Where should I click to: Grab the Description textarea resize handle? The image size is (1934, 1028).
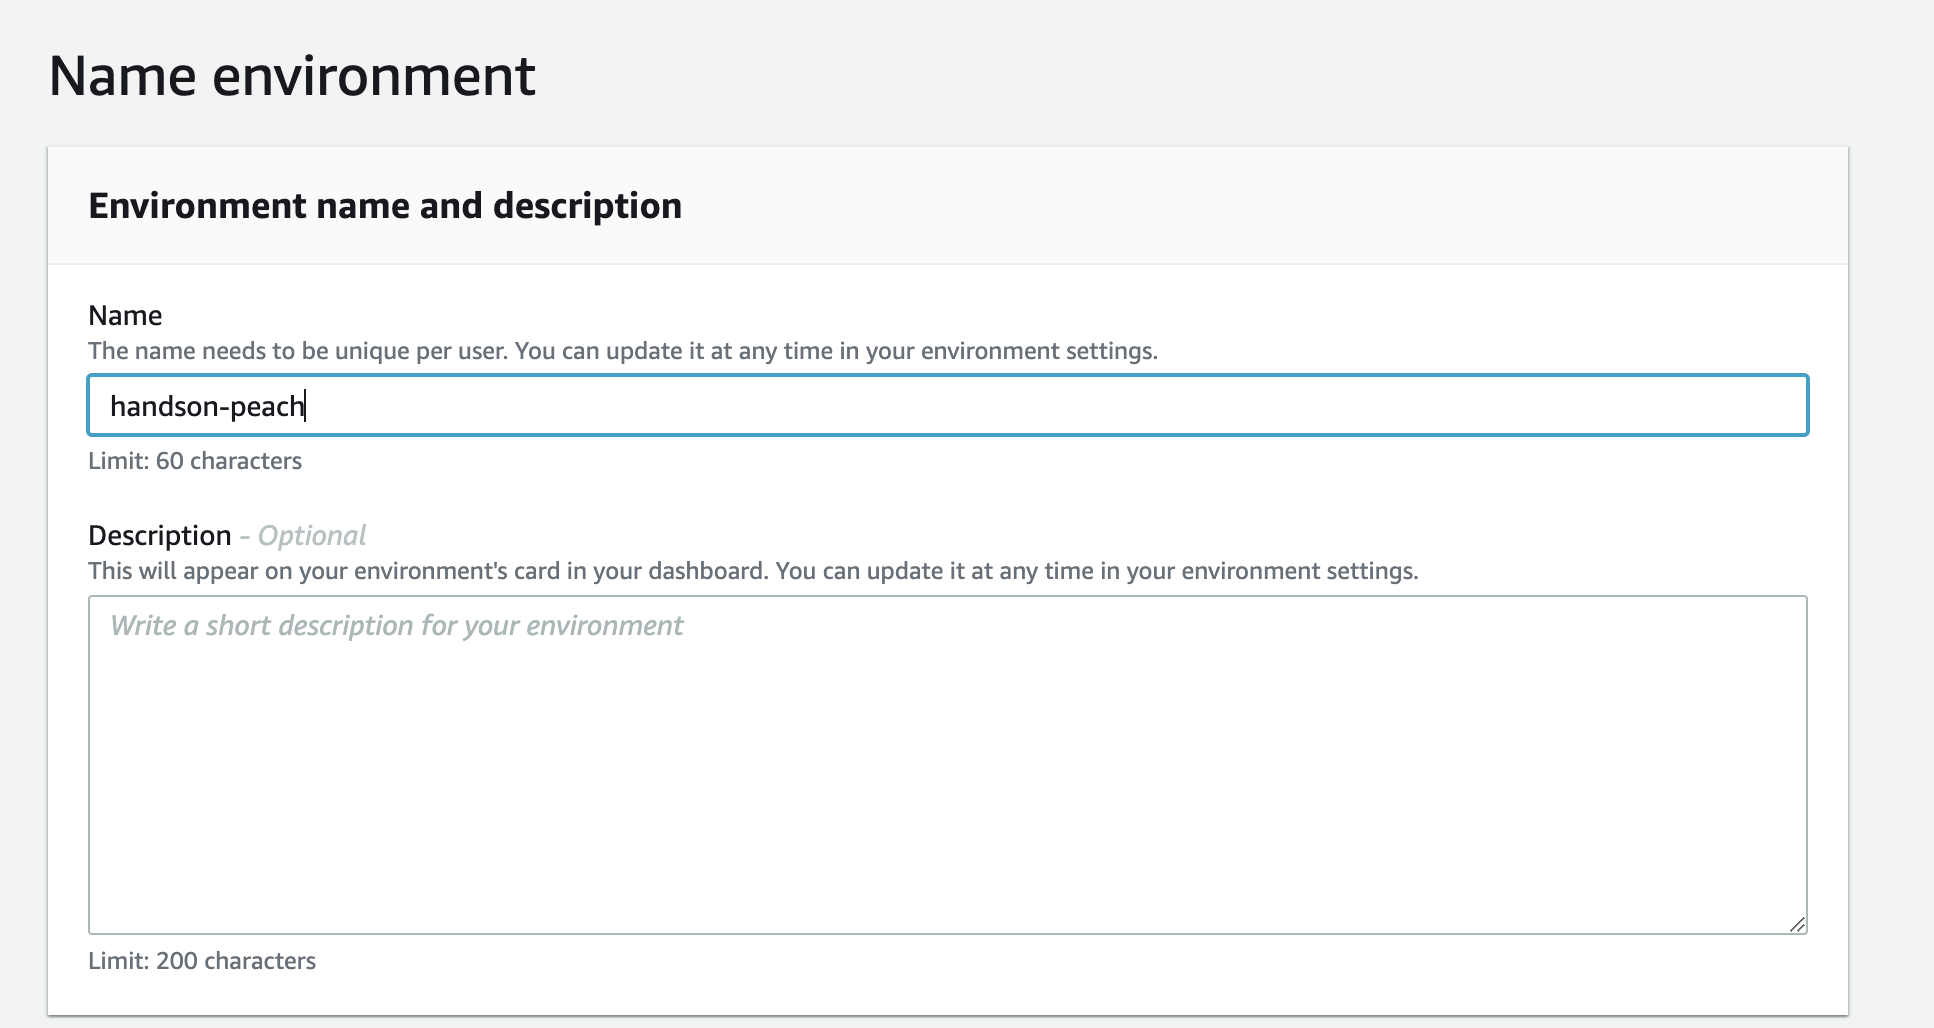[x=1797, y=925]
